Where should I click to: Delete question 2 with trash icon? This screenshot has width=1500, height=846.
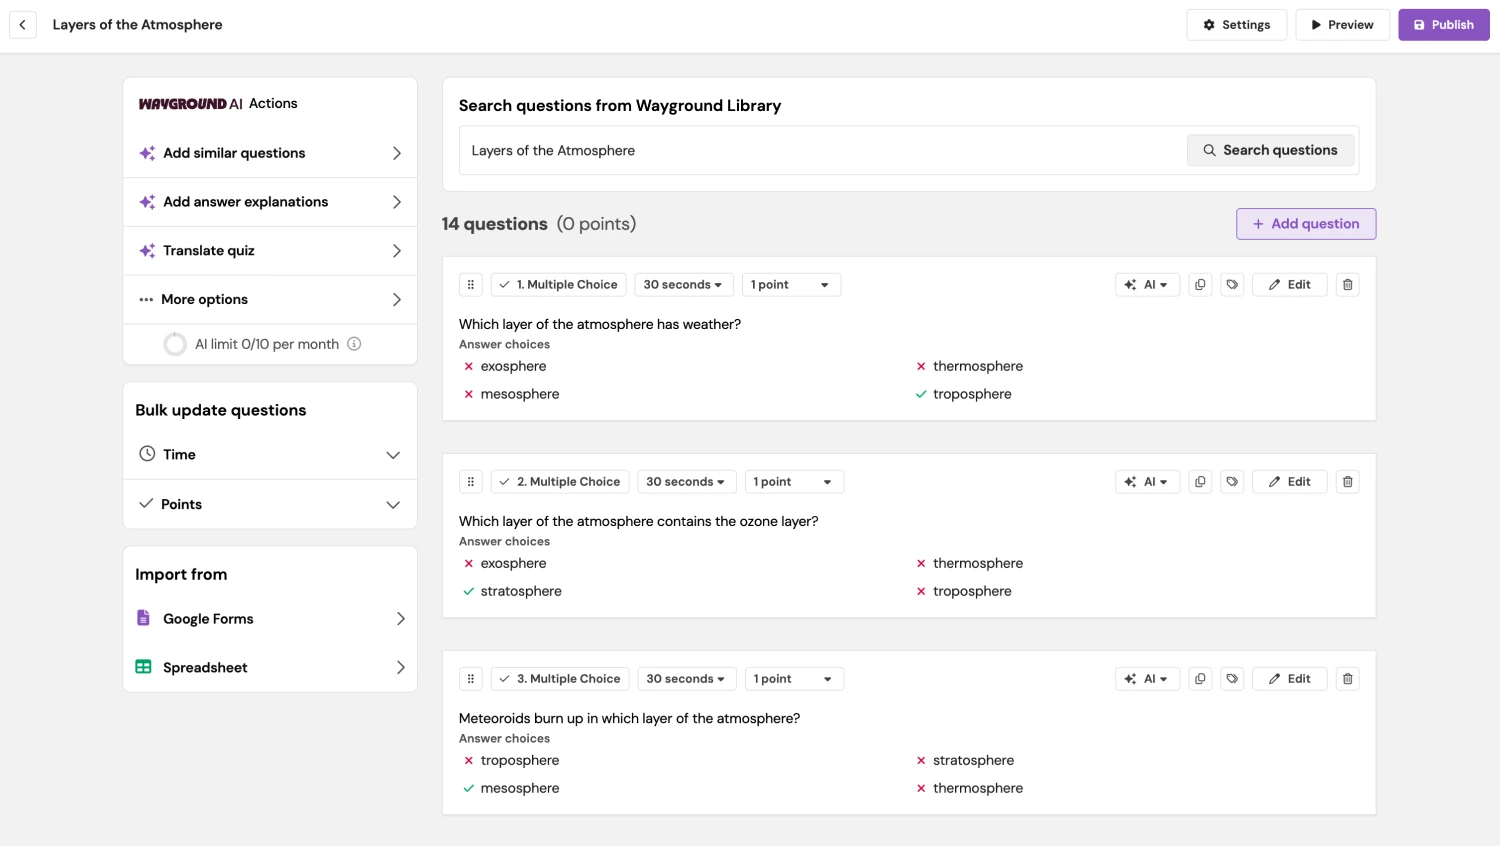(1347, 482)
